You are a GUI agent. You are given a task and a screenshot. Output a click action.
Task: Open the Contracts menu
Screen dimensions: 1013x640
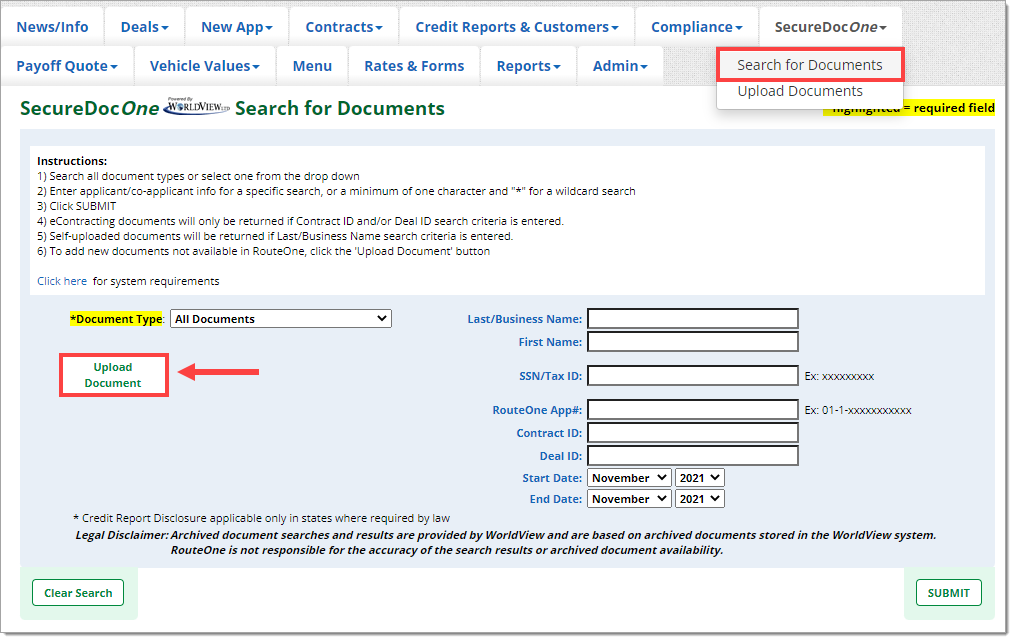[x=344, y=27]
